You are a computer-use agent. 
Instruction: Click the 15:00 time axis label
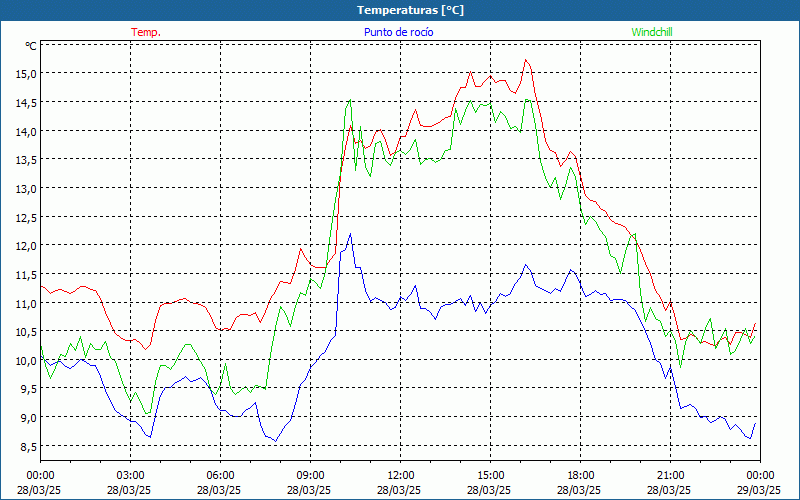pos(490,476)
